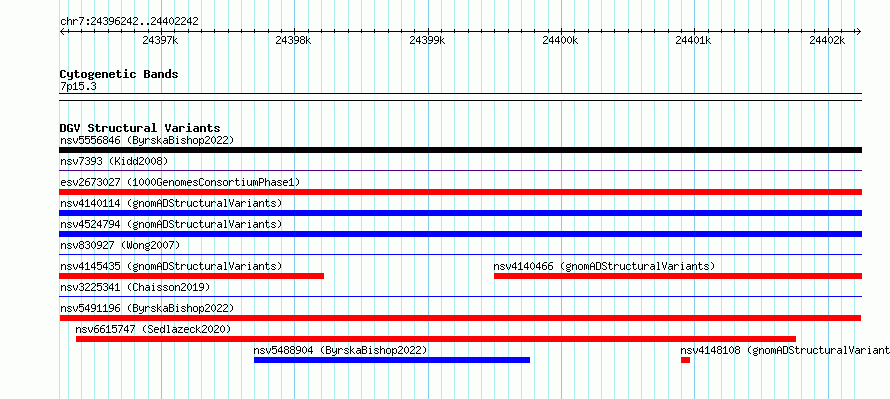This screenshot has height=399, width=890.
Task: Open the nsv5488904 (ByrskaBishop2022) label
Action: click(340, 350)
